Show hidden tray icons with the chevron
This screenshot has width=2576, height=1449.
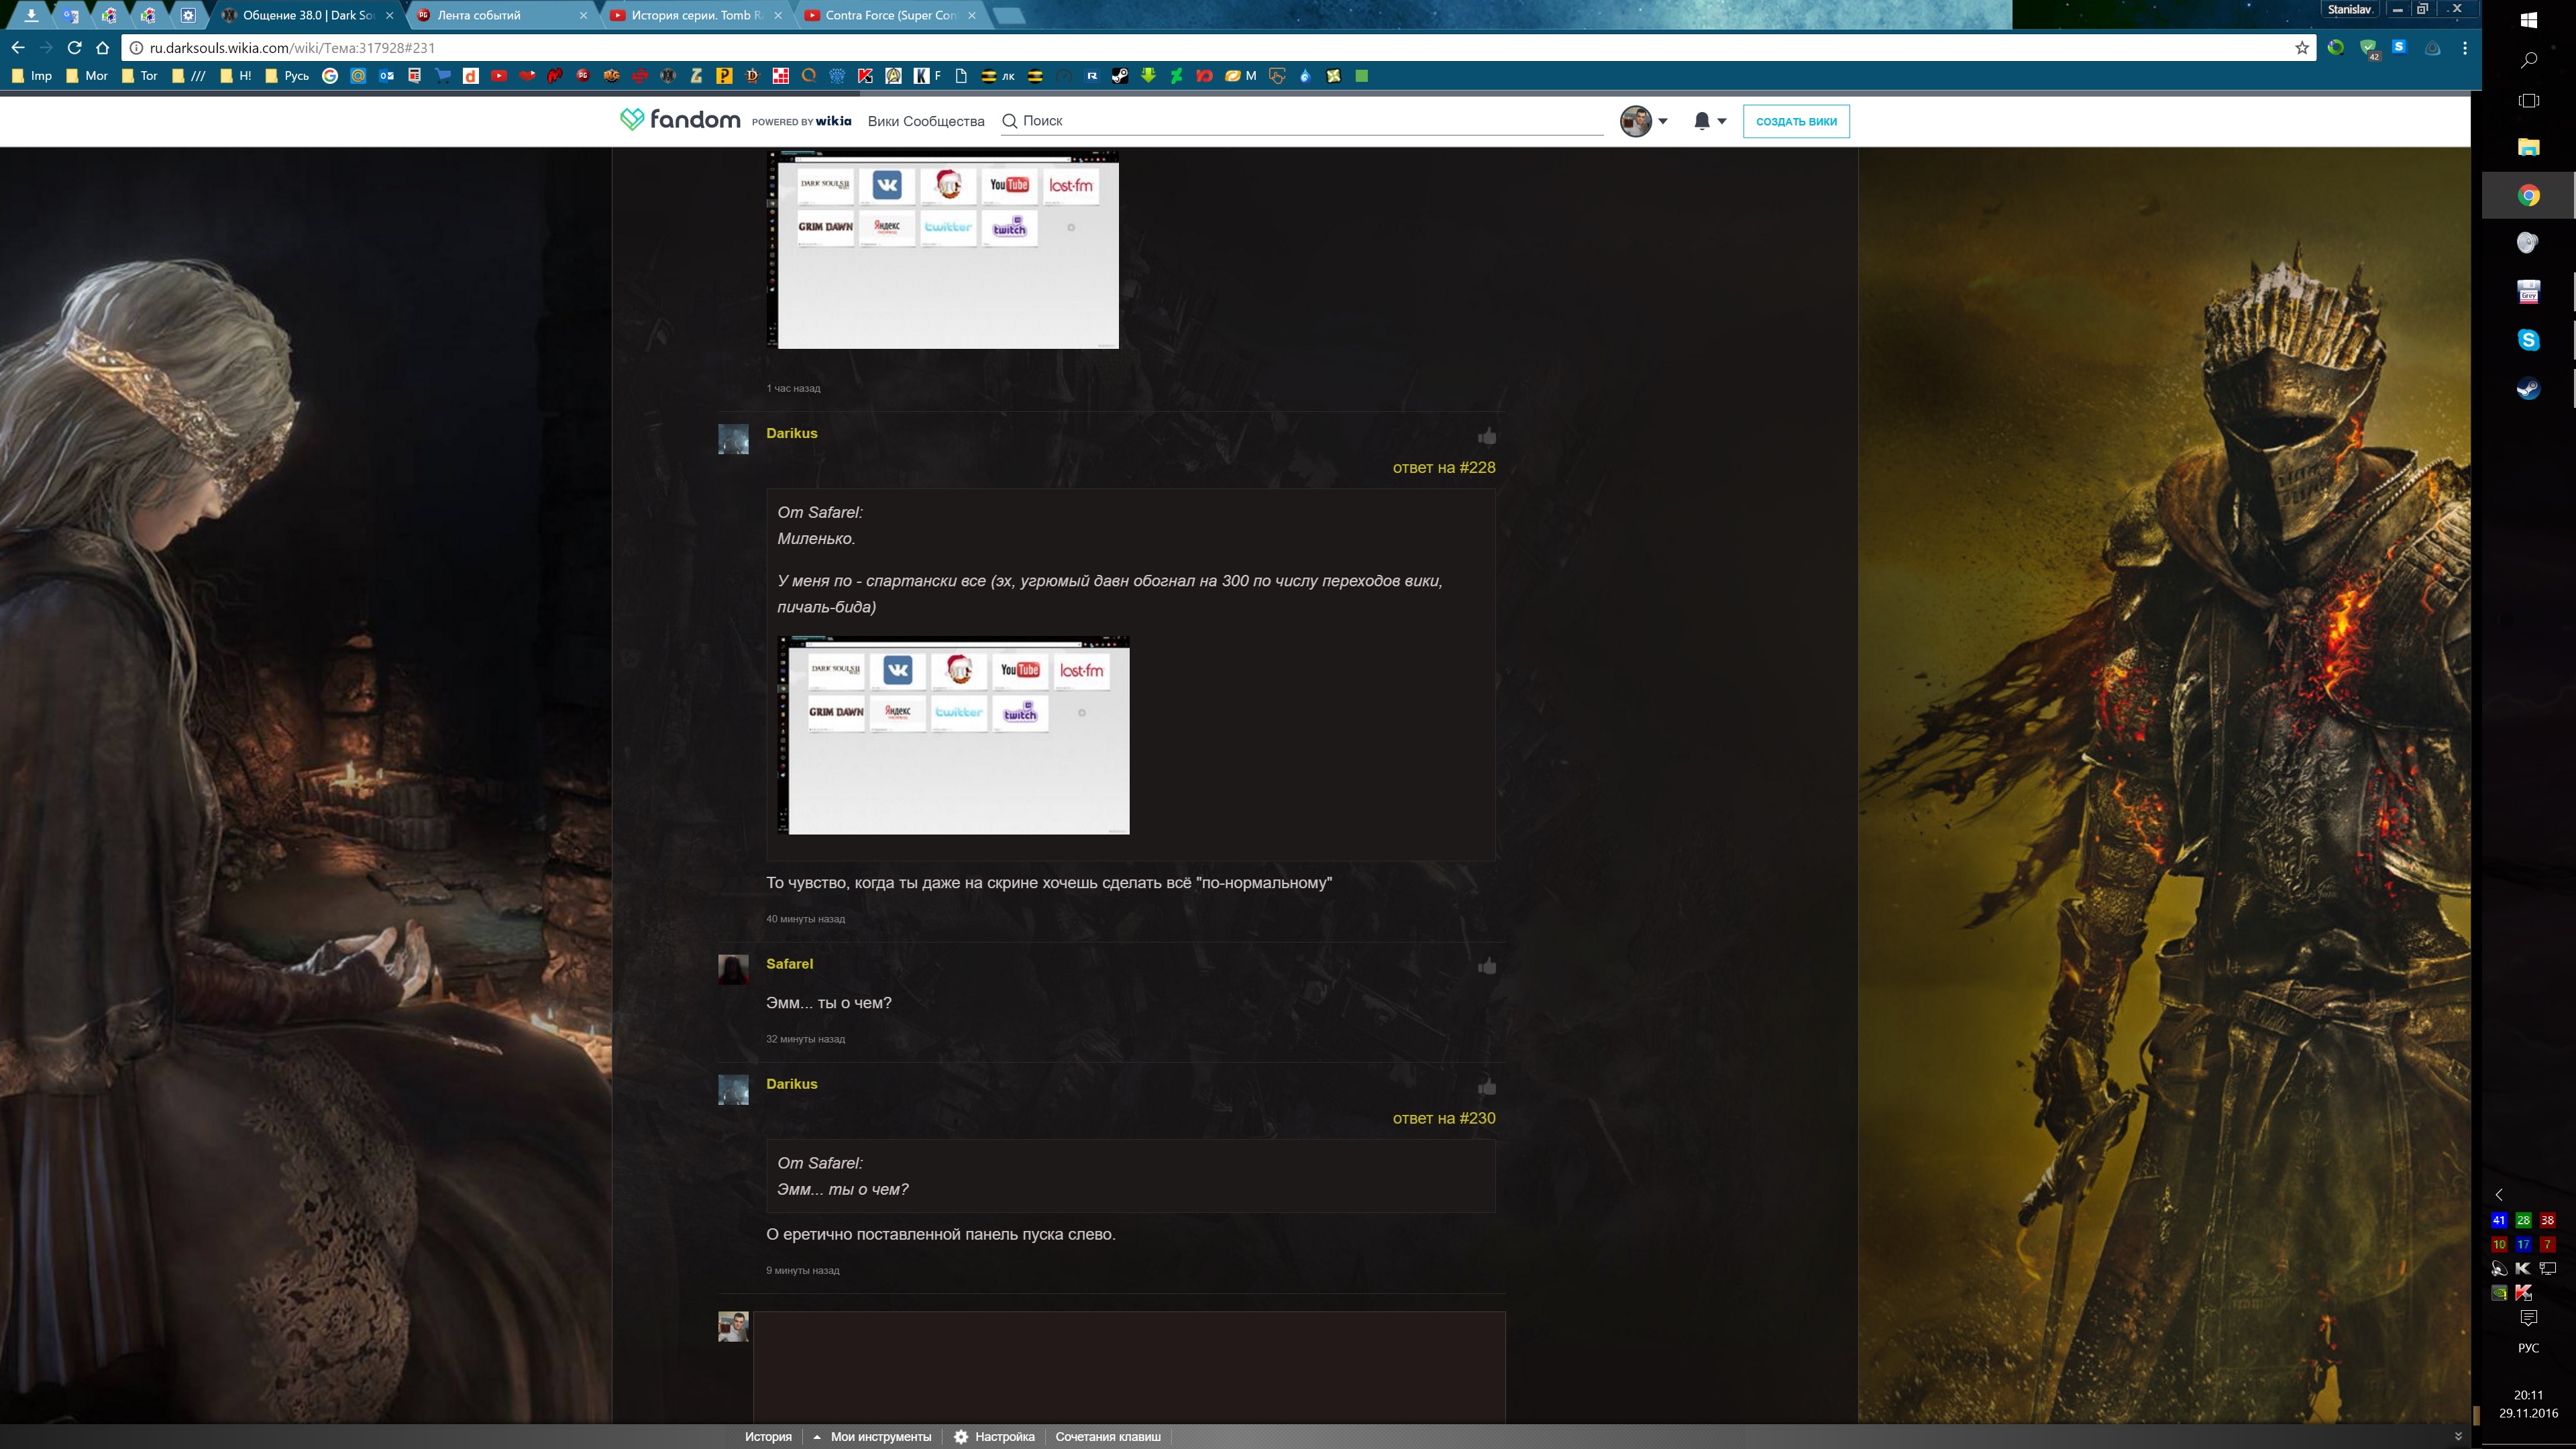(x=2498, y=1195)
